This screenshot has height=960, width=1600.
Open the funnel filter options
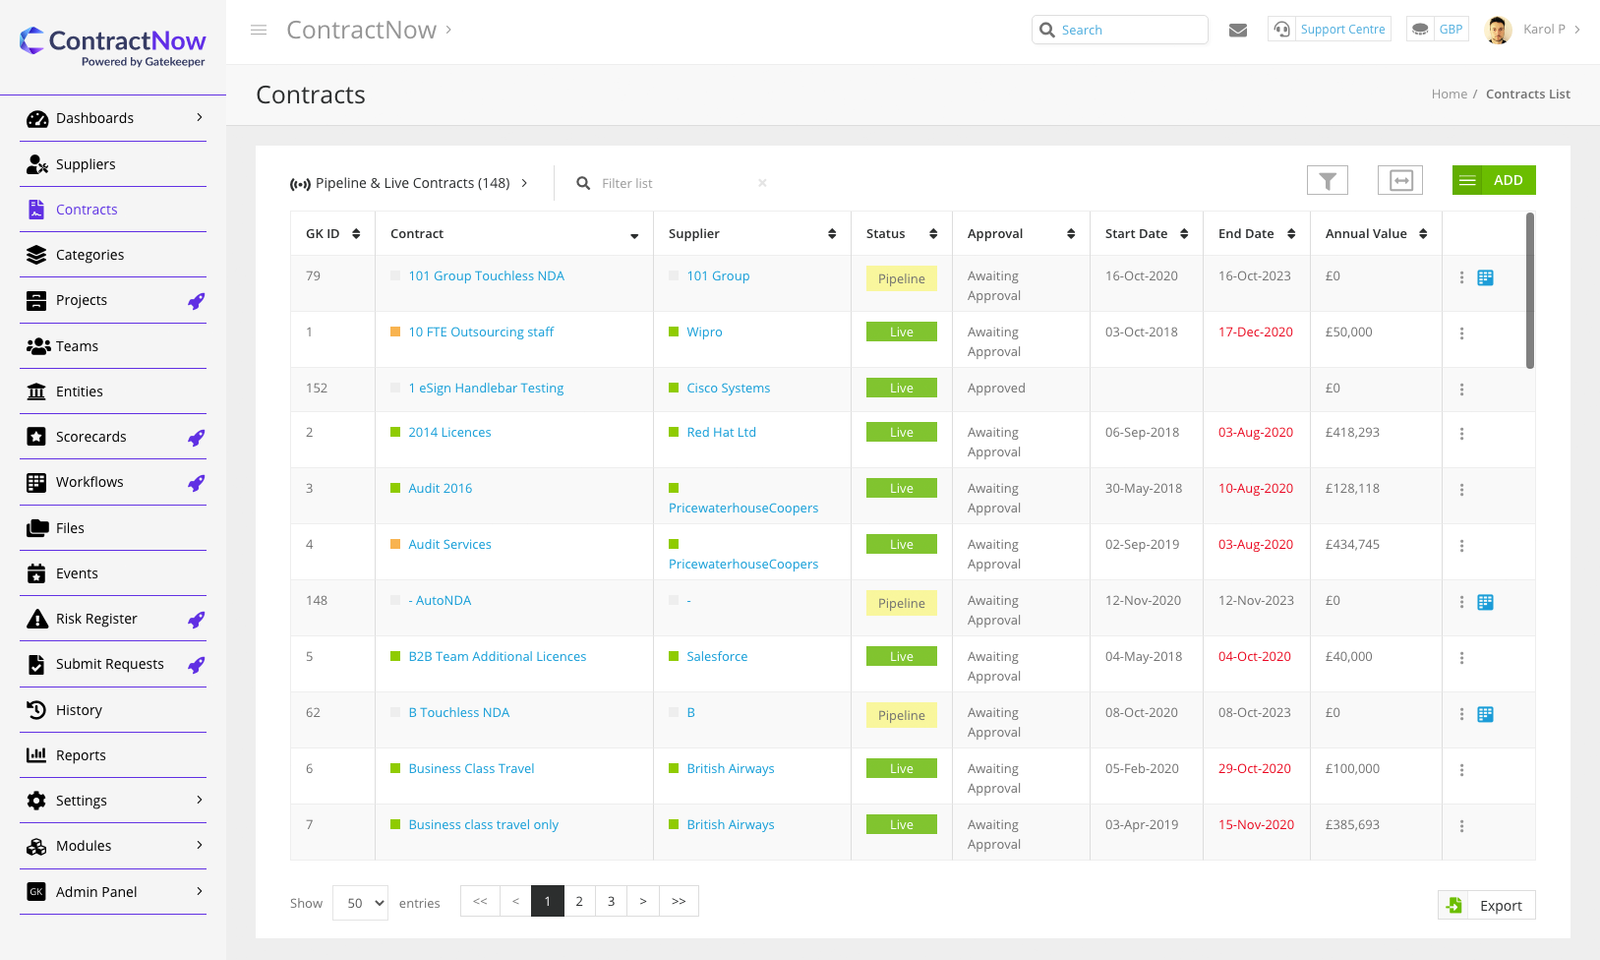(x=1327, y=180)
